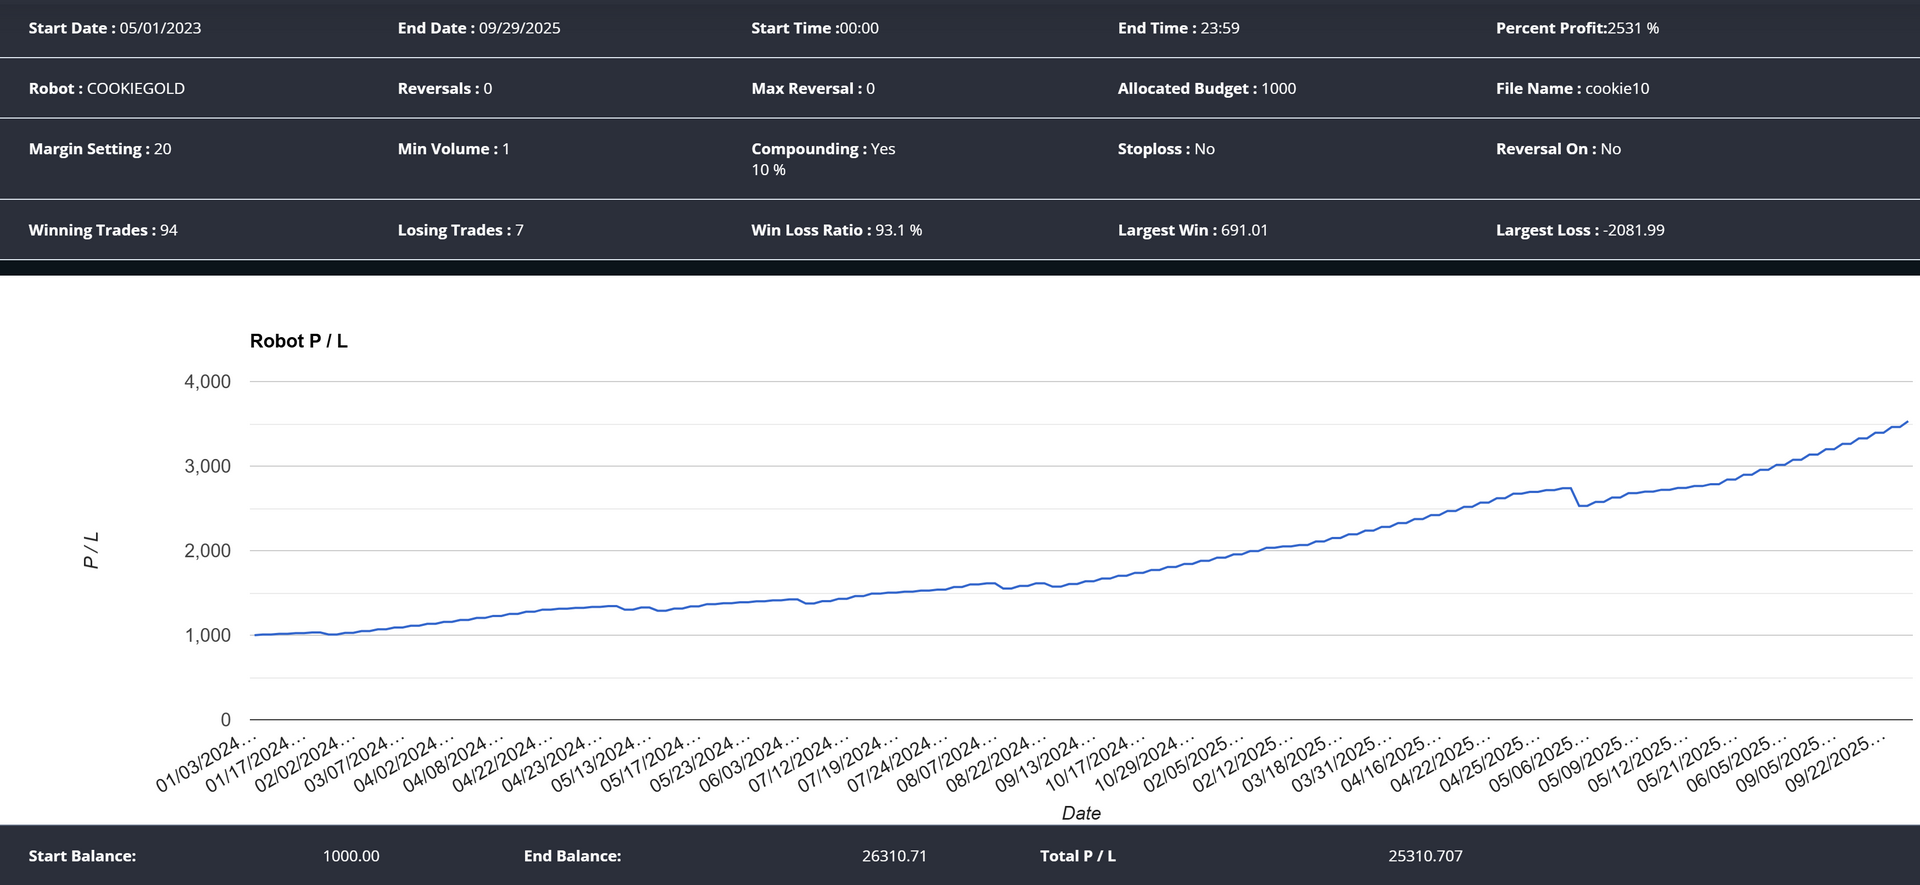Click the End Balance value 26310.71

(x=894, y=856)
